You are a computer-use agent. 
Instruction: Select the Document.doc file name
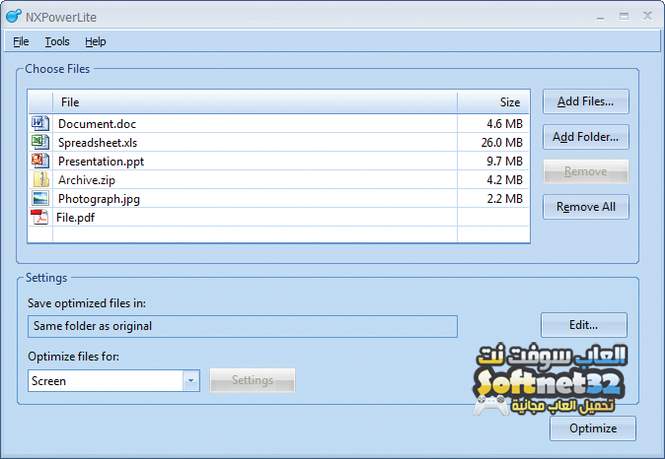[x=97, y=124]
